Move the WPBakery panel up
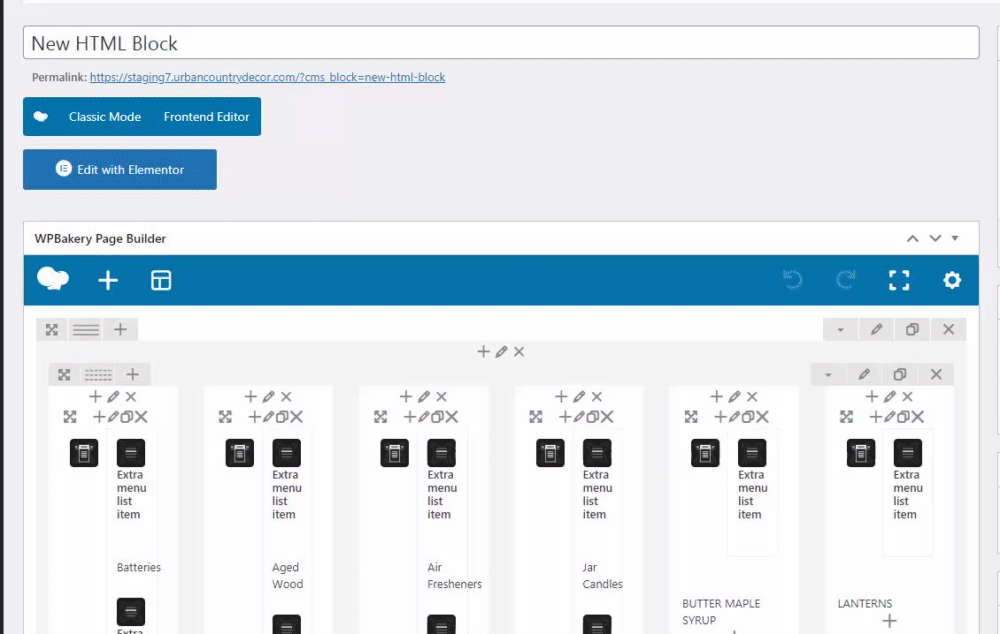This screenshot has width=1000, height=634. coord(913,239)
